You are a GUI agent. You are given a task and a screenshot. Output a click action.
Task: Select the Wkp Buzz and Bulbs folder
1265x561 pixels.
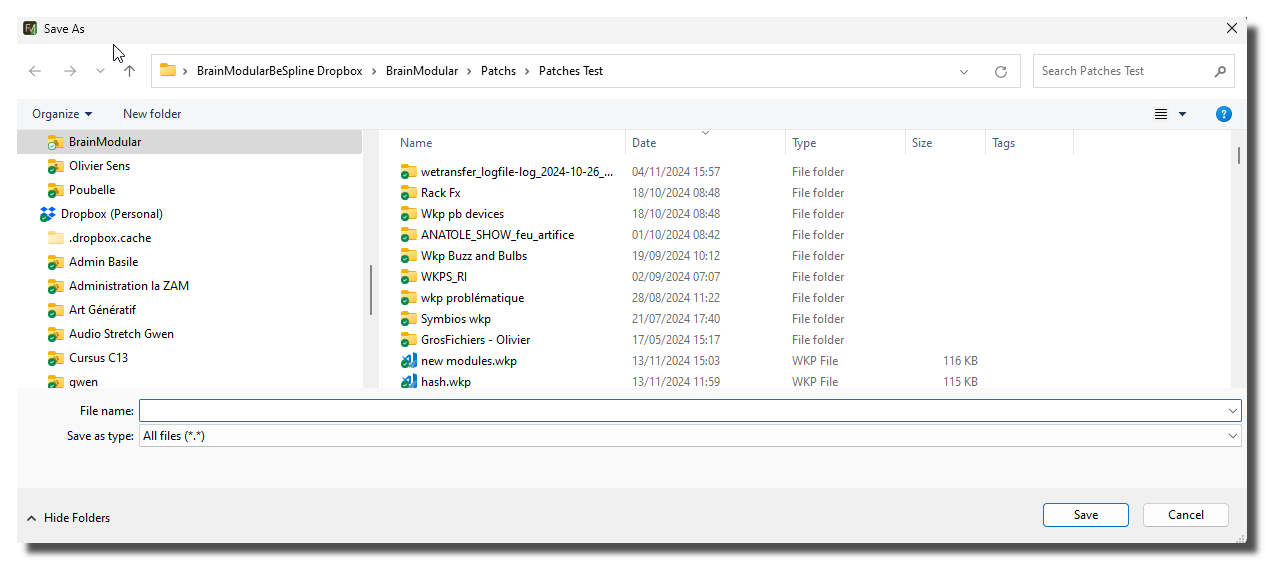pos(473,256)
